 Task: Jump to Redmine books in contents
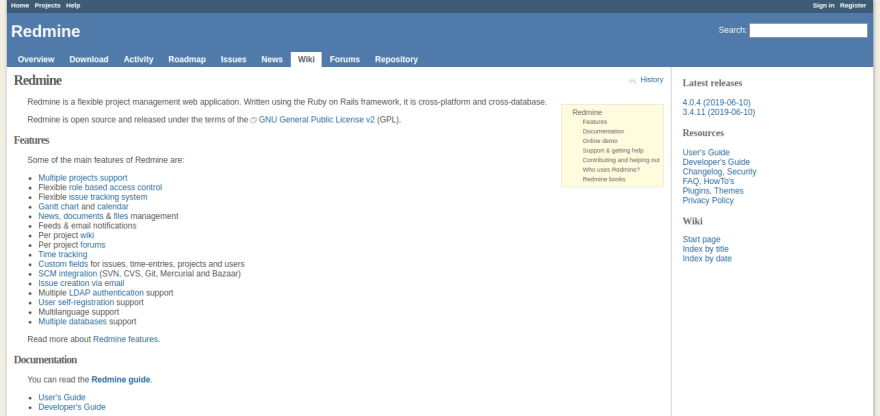[604, 179]
